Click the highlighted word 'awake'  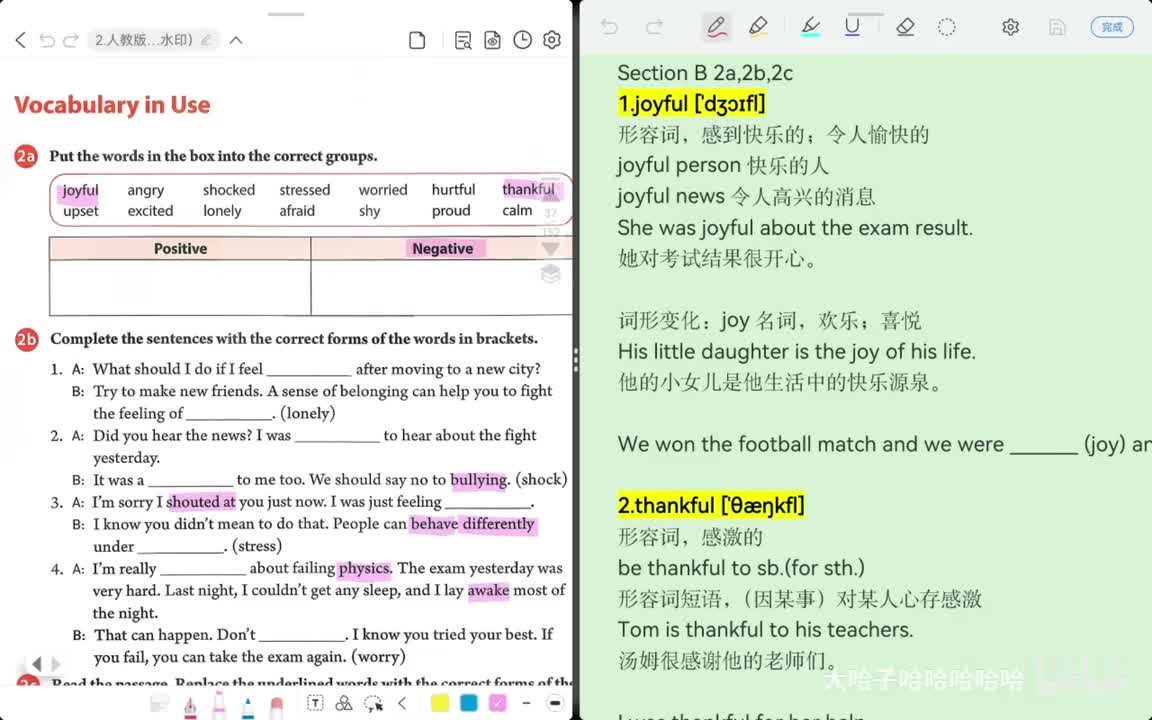489,590
